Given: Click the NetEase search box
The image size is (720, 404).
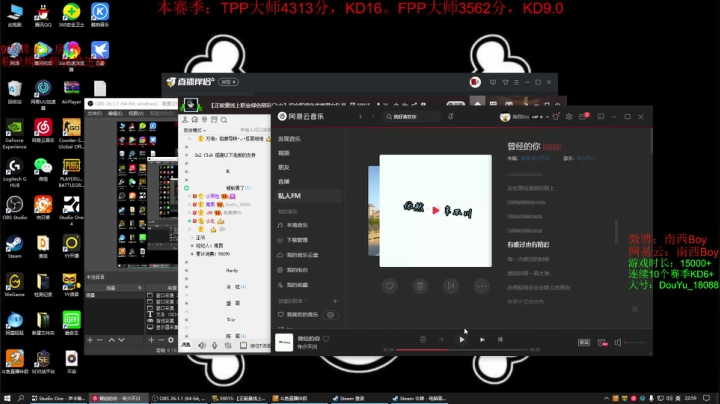Looking at the screenshot, I should 412,117.
